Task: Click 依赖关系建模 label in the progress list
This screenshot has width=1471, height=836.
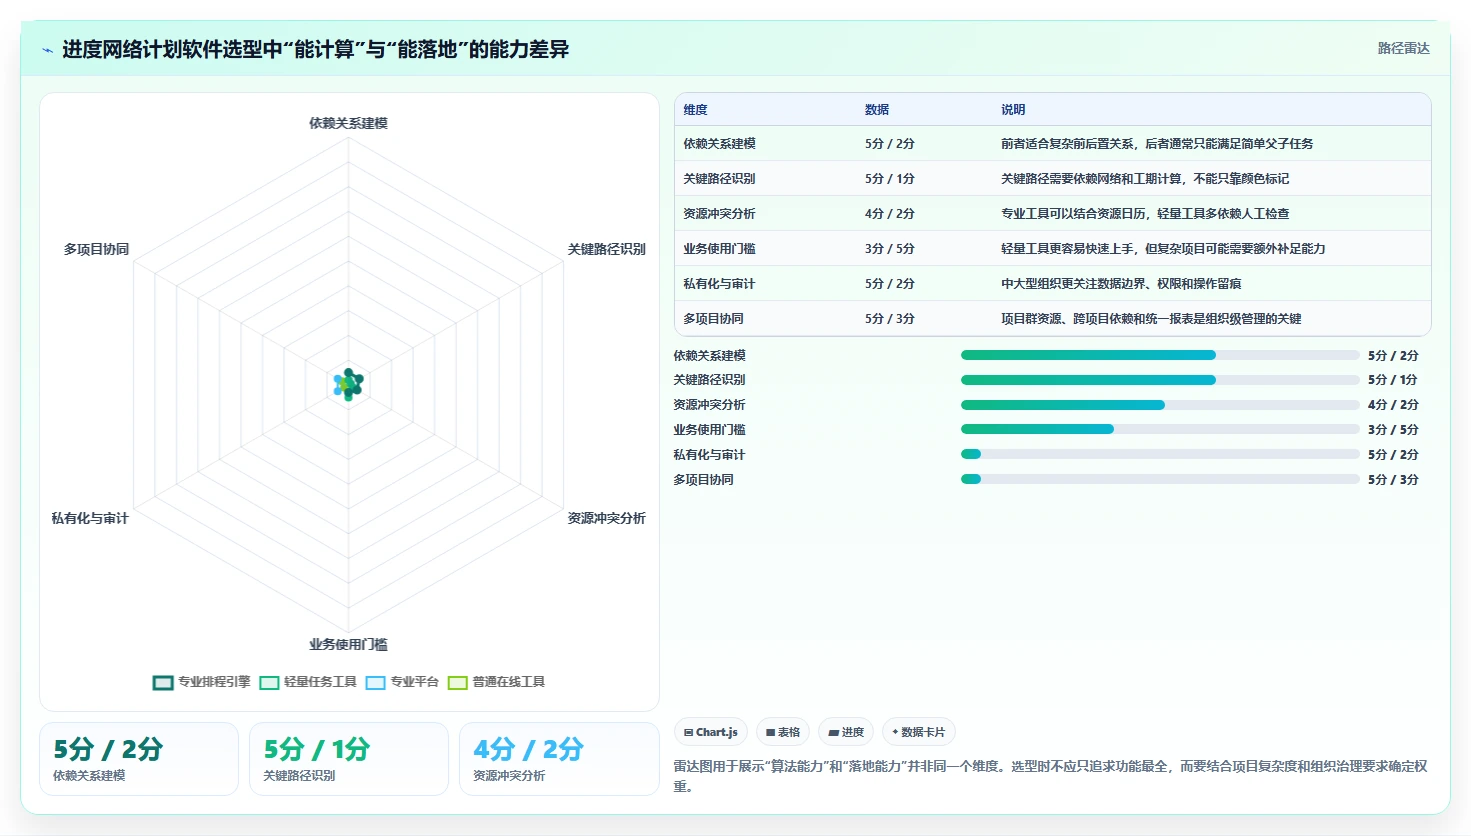Action: click(x=709, y=356)
